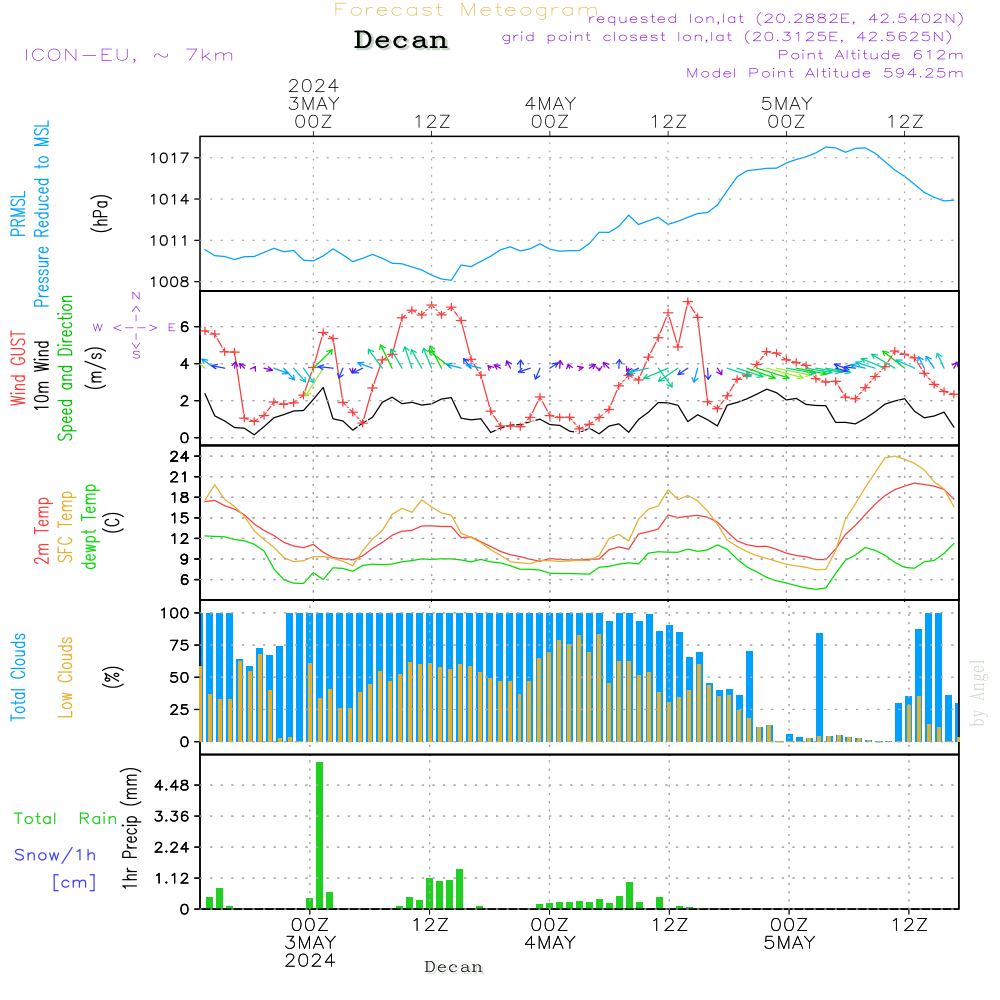Click the requested lon,lat coordinates text

pyautogui.click(x=776, y=19)
